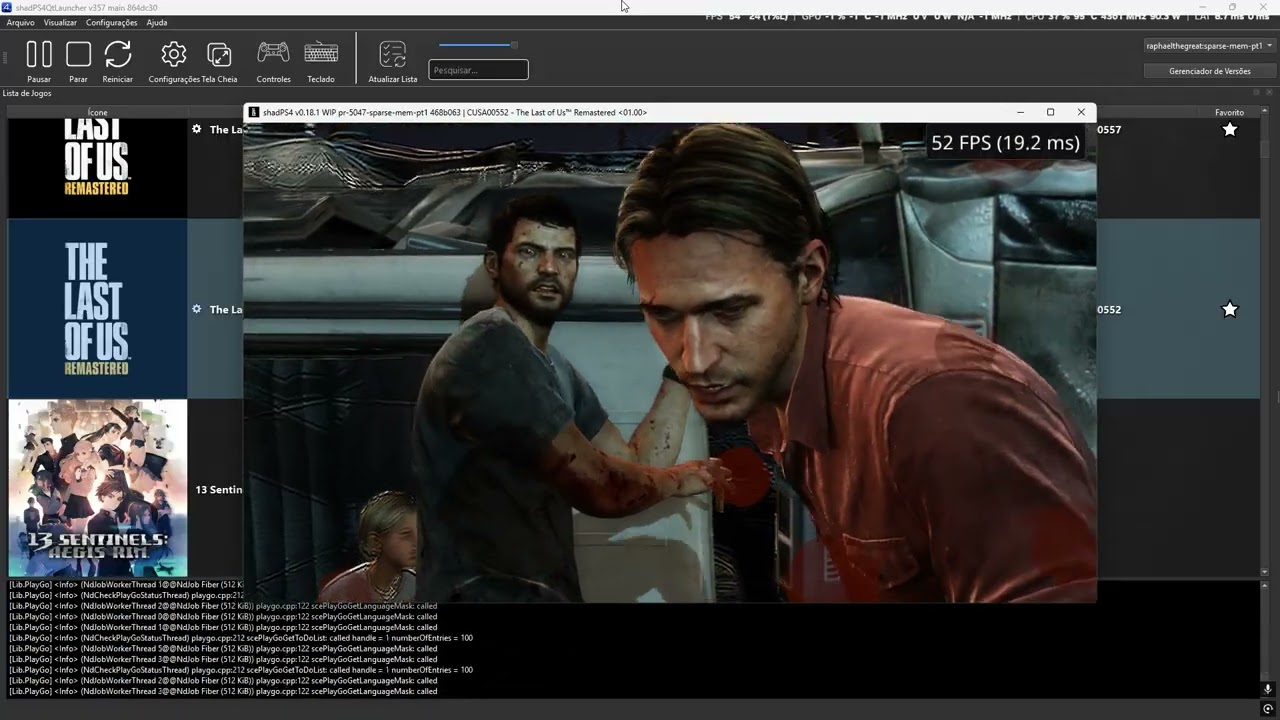Viewport: 1280px width, 720px height.
Task: Adjust the icon size slider above the search box
Action: 478,45
